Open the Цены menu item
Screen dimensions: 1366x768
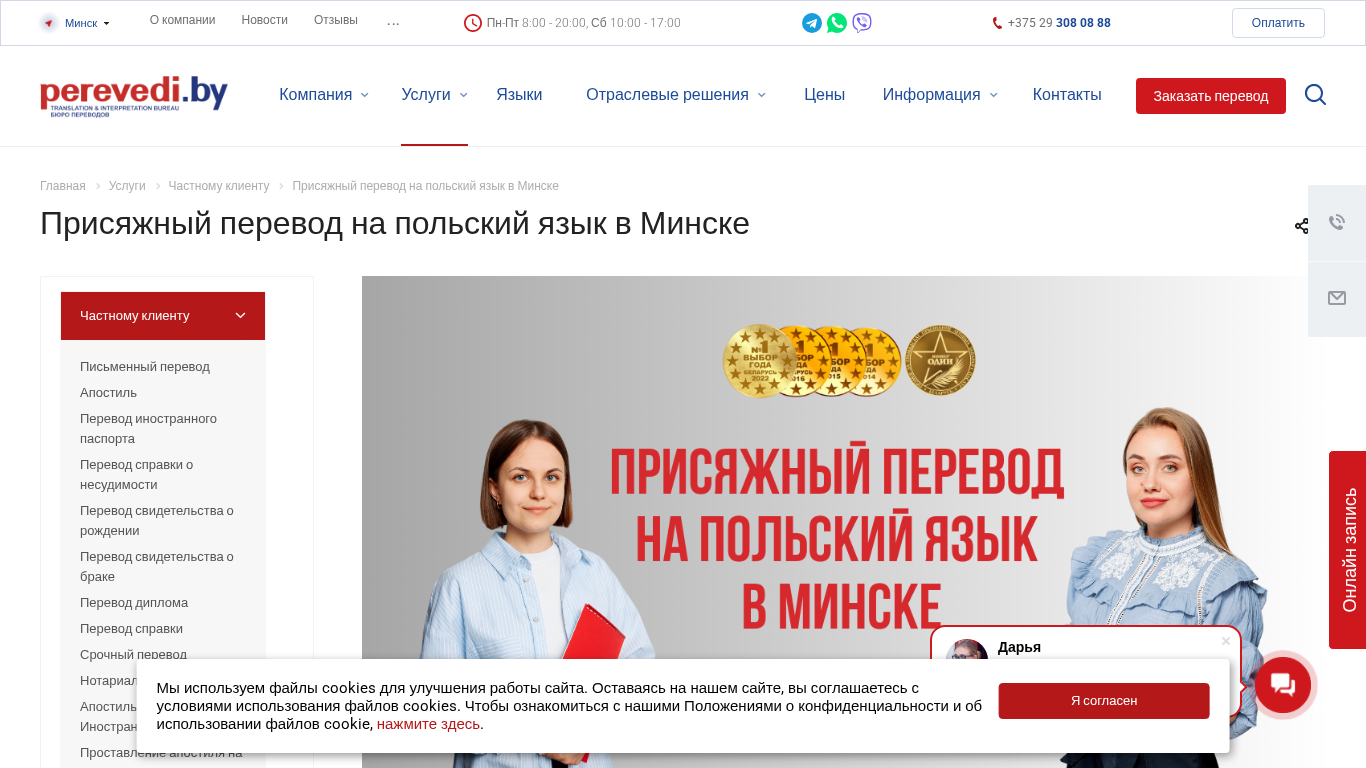coord(824,95)
